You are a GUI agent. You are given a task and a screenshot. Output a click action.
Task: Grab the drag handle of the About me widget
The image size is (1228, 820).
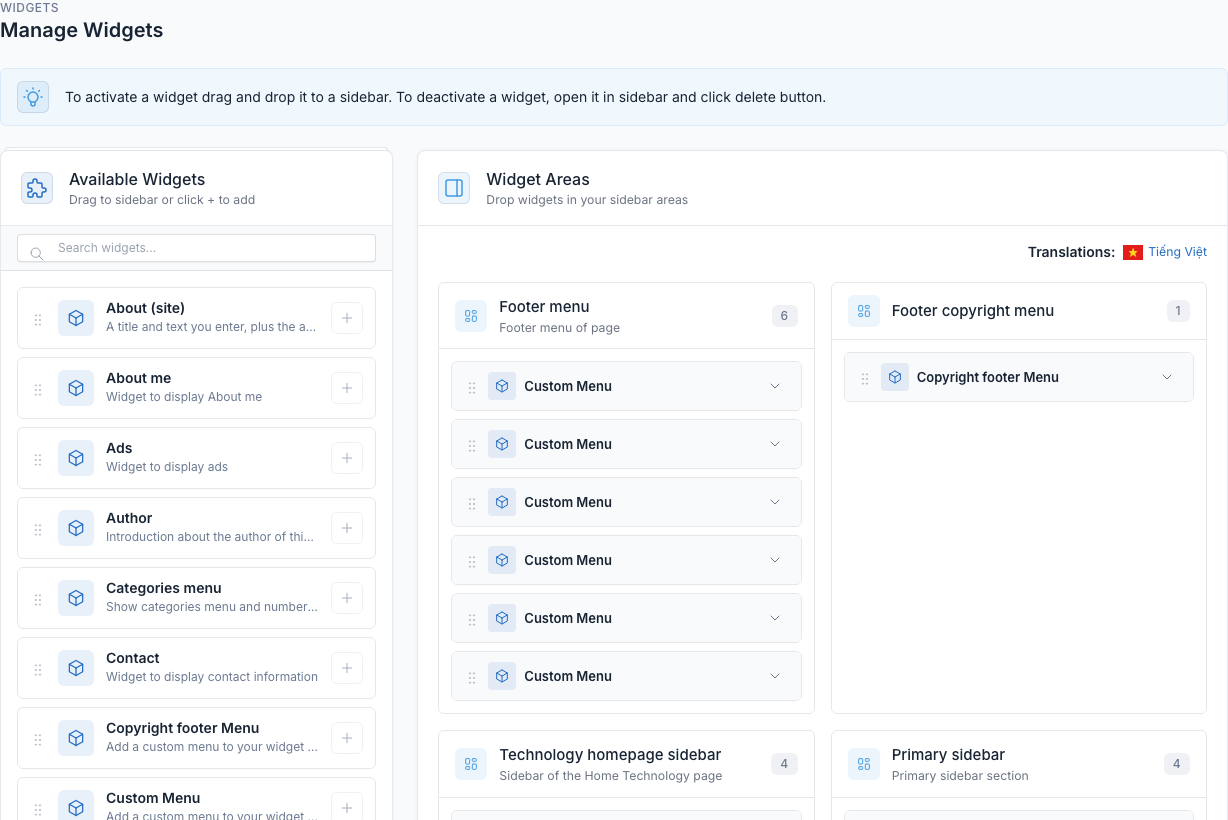coord(38,390)
